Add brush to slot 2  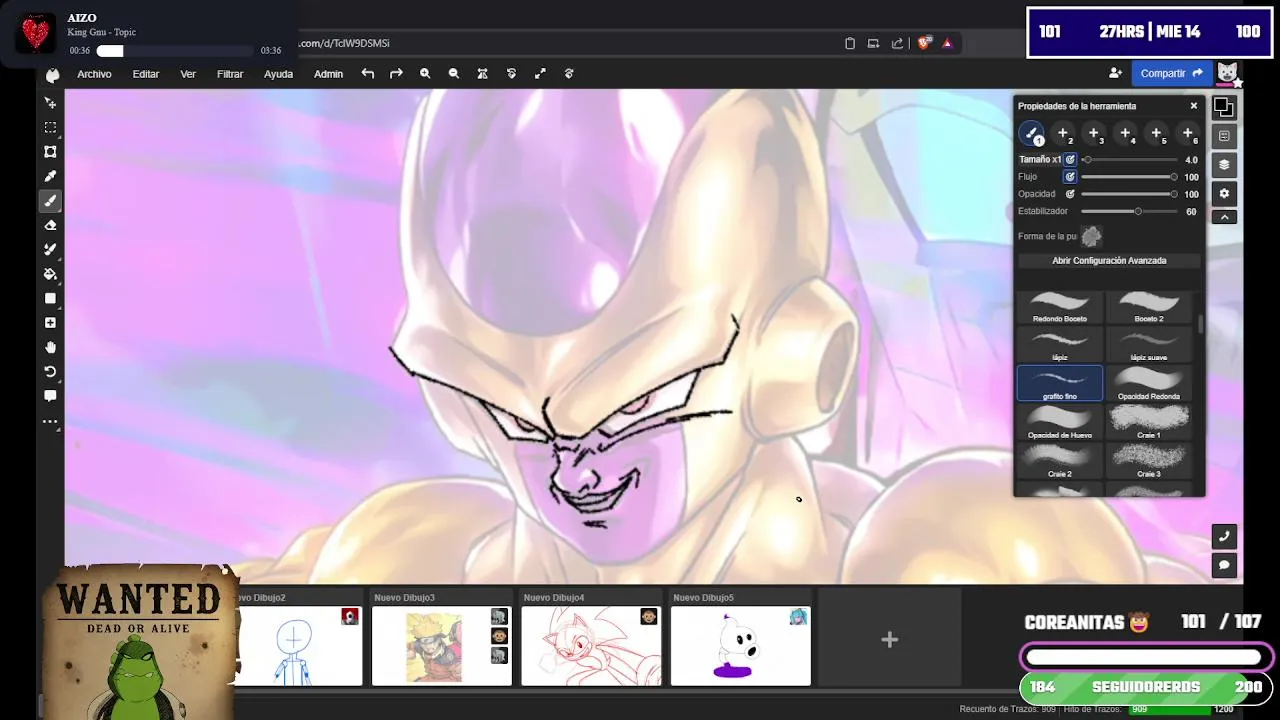click(1063, 133)
